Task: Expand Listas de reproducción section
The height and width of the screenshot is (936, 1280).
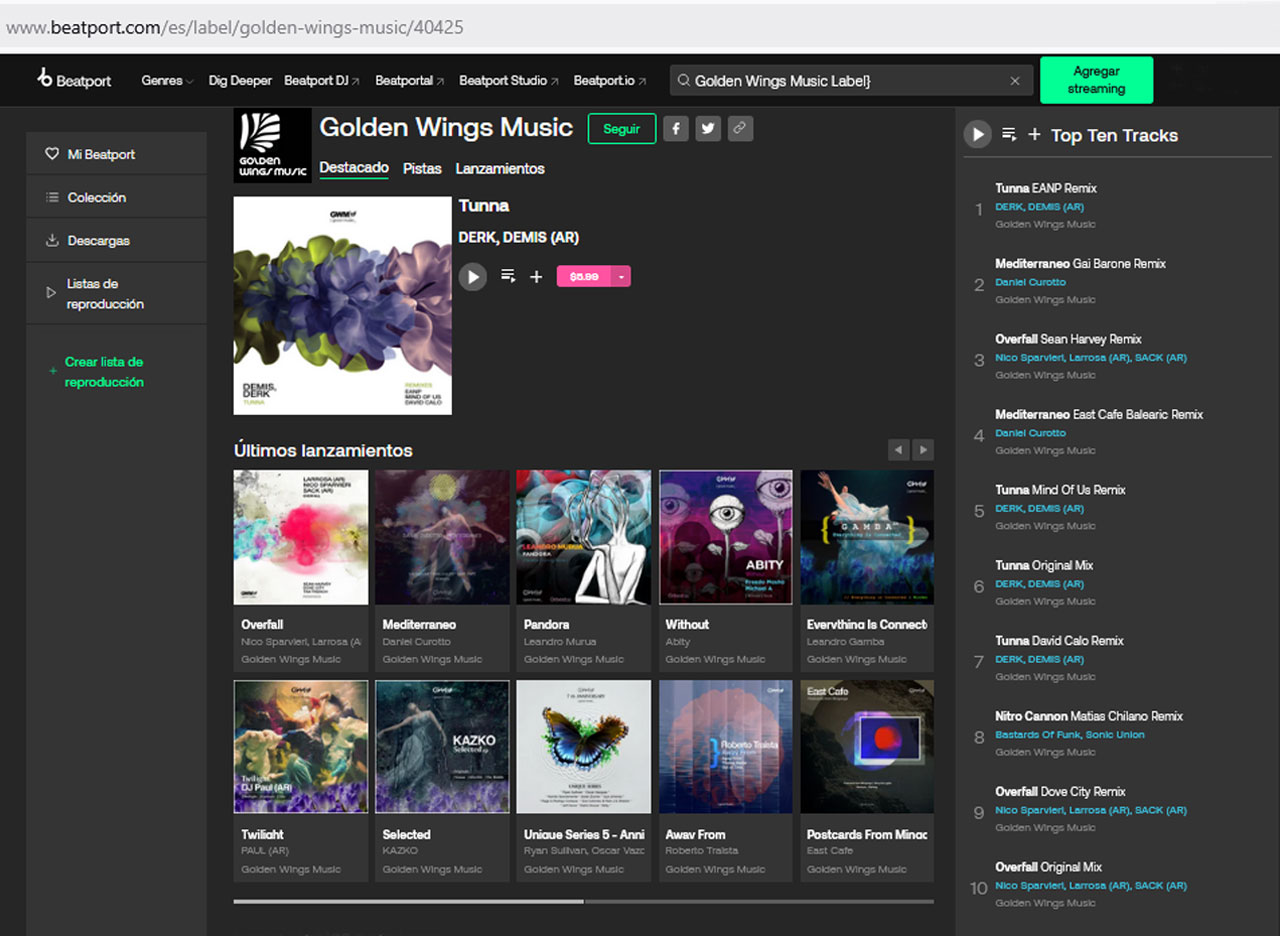Action: [116, 293]
